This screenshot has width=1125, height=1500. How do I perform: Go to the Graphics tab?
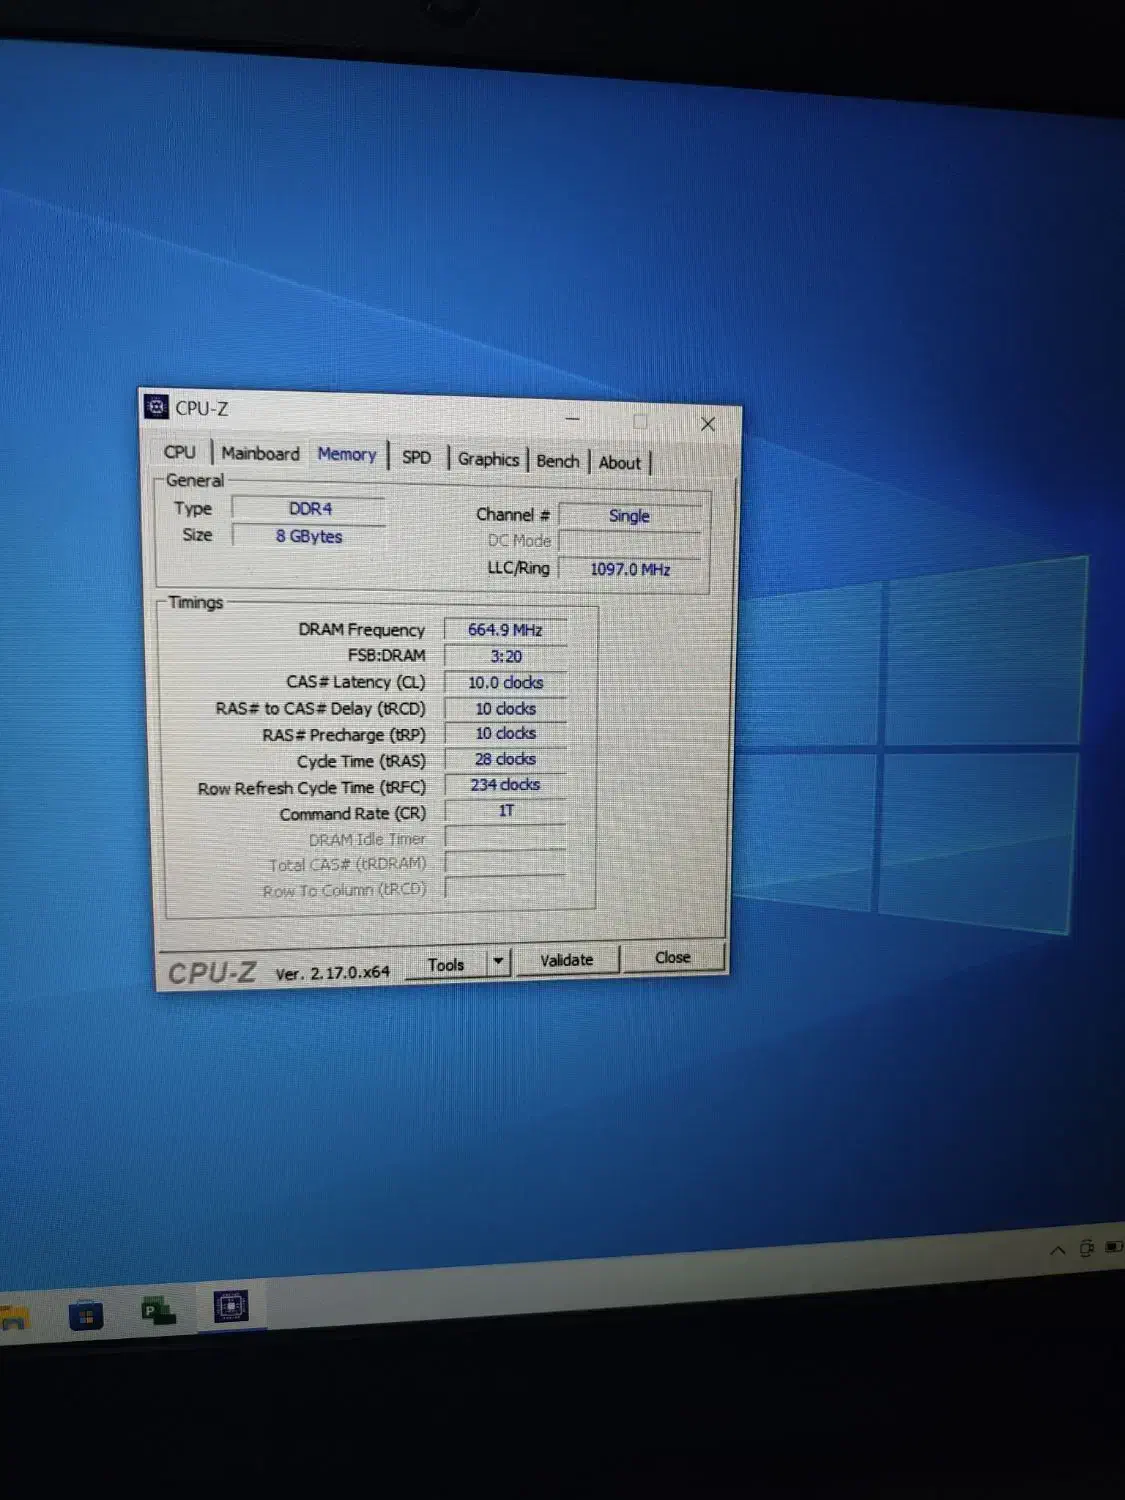pos(488,459)
